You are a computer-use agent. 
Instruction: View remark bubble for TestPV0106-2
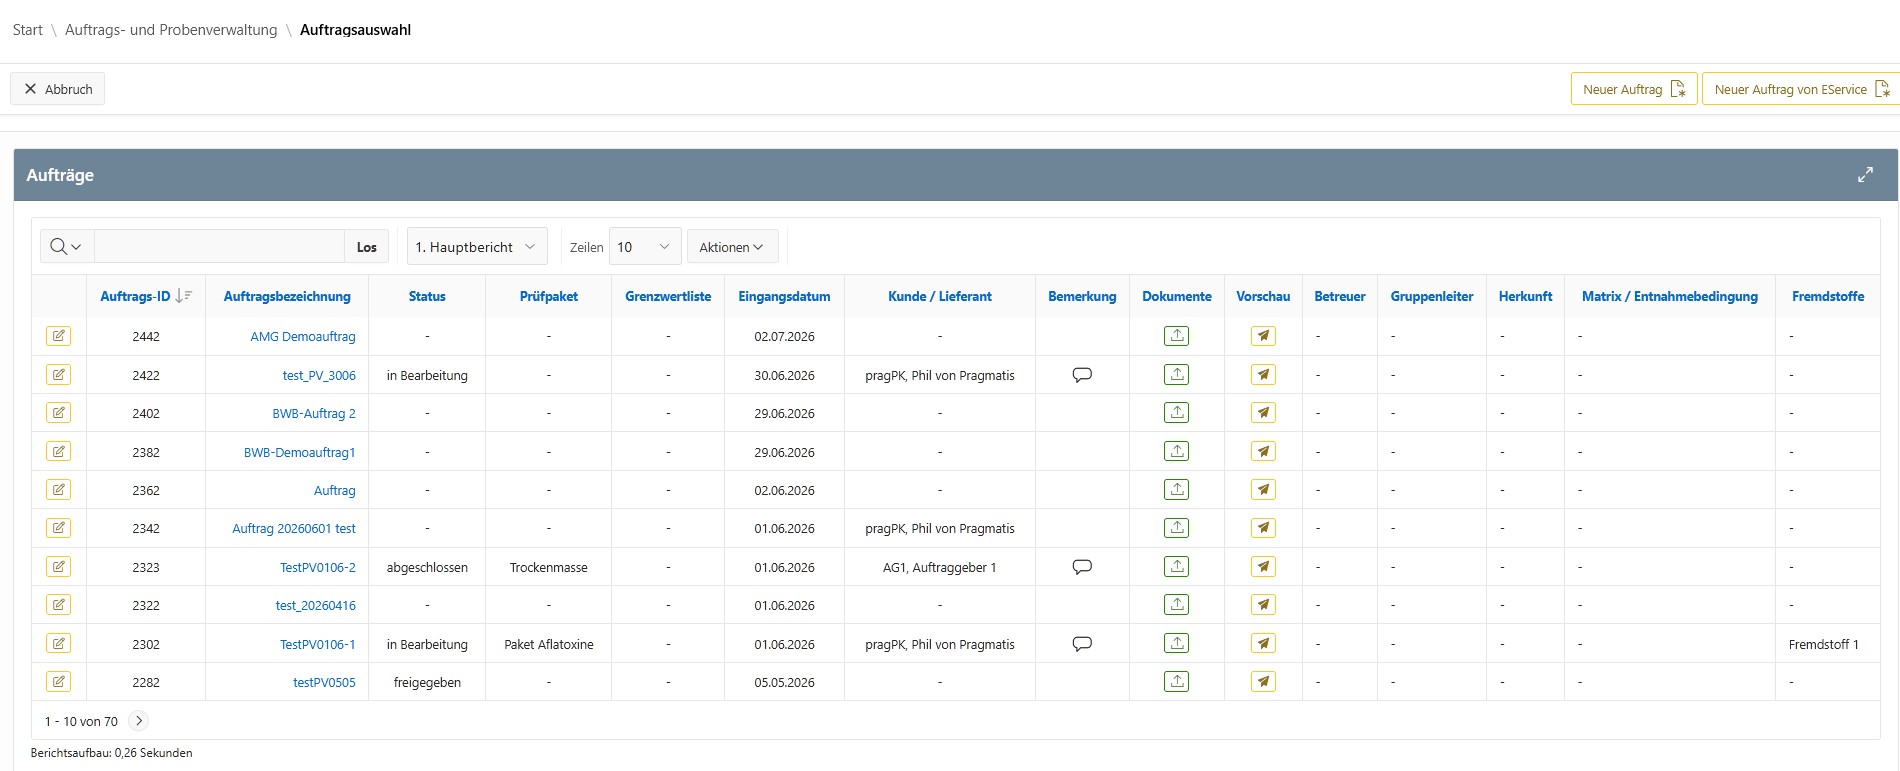(x=1082, y=567)
